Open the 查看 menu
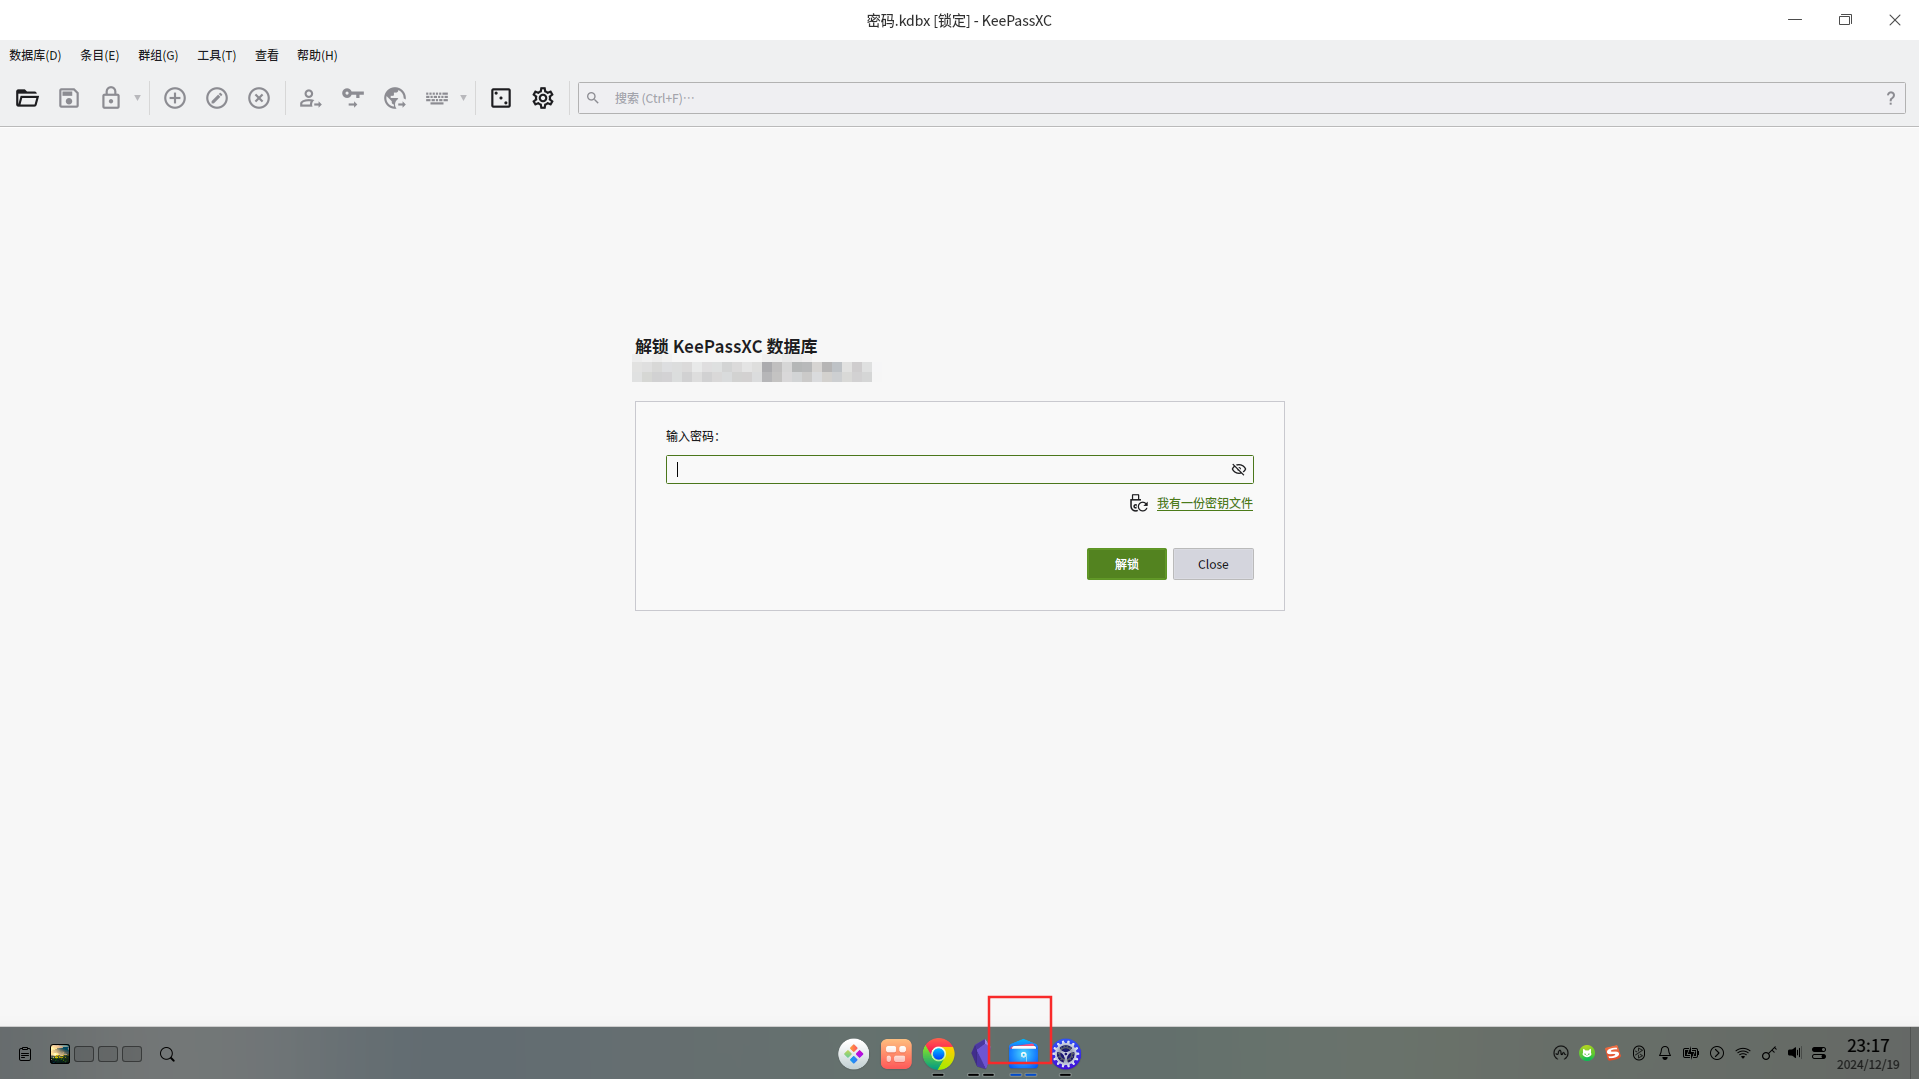 266,55
